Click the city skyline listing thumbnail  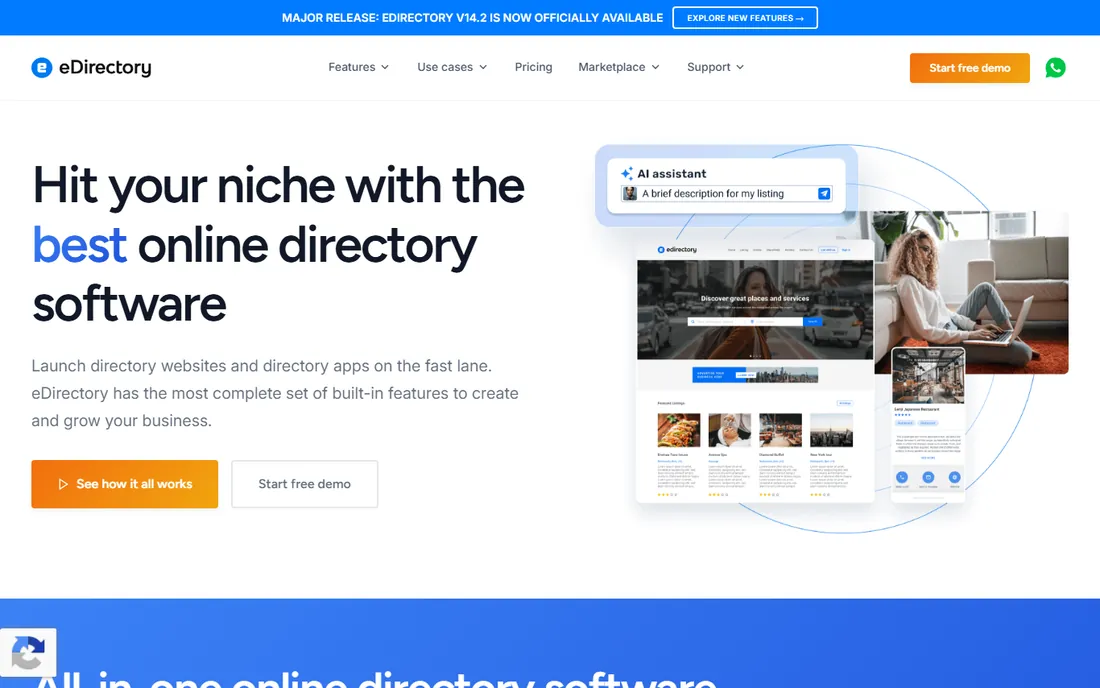[831, 430]
